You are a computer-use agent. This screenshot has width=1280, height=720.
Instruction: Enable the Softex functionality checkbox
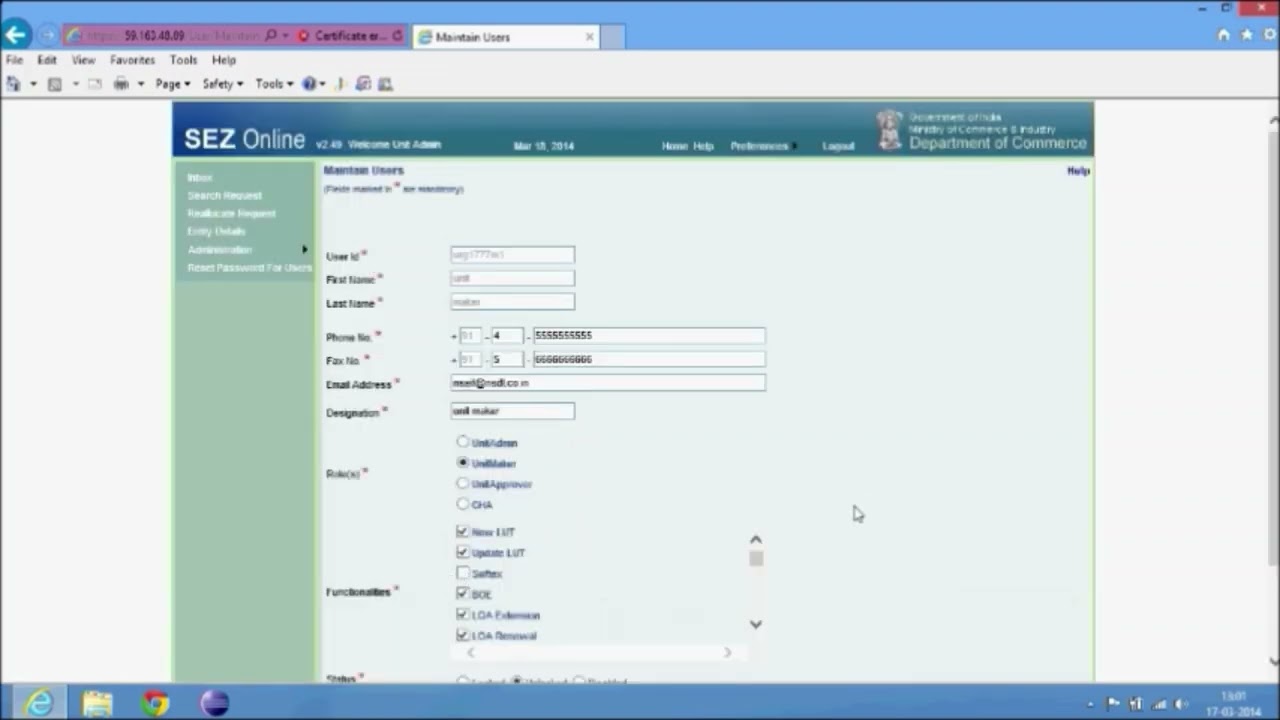click(462, 573)
